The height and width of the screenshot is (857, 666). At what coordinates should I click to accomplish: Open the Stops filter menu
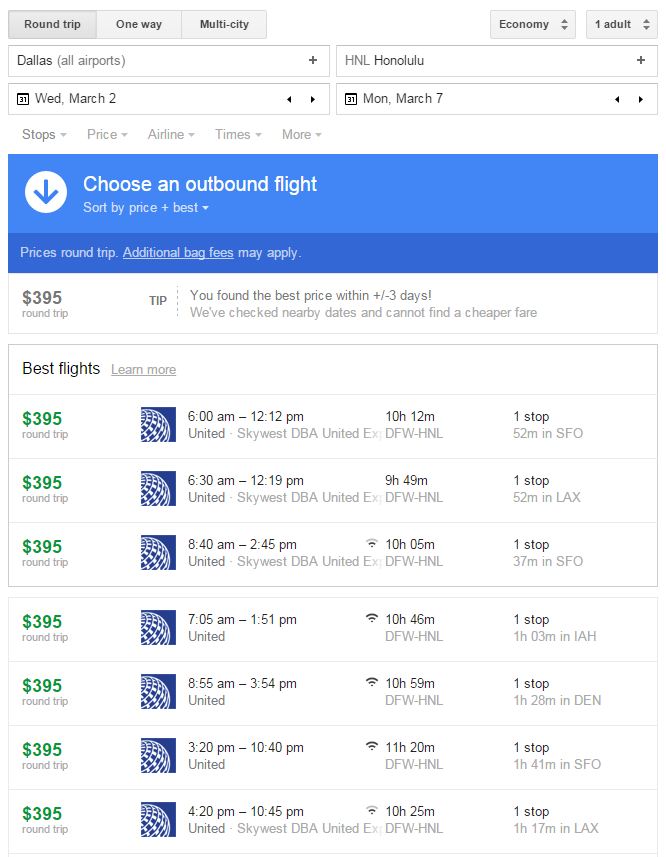click(x=44, y=134)
